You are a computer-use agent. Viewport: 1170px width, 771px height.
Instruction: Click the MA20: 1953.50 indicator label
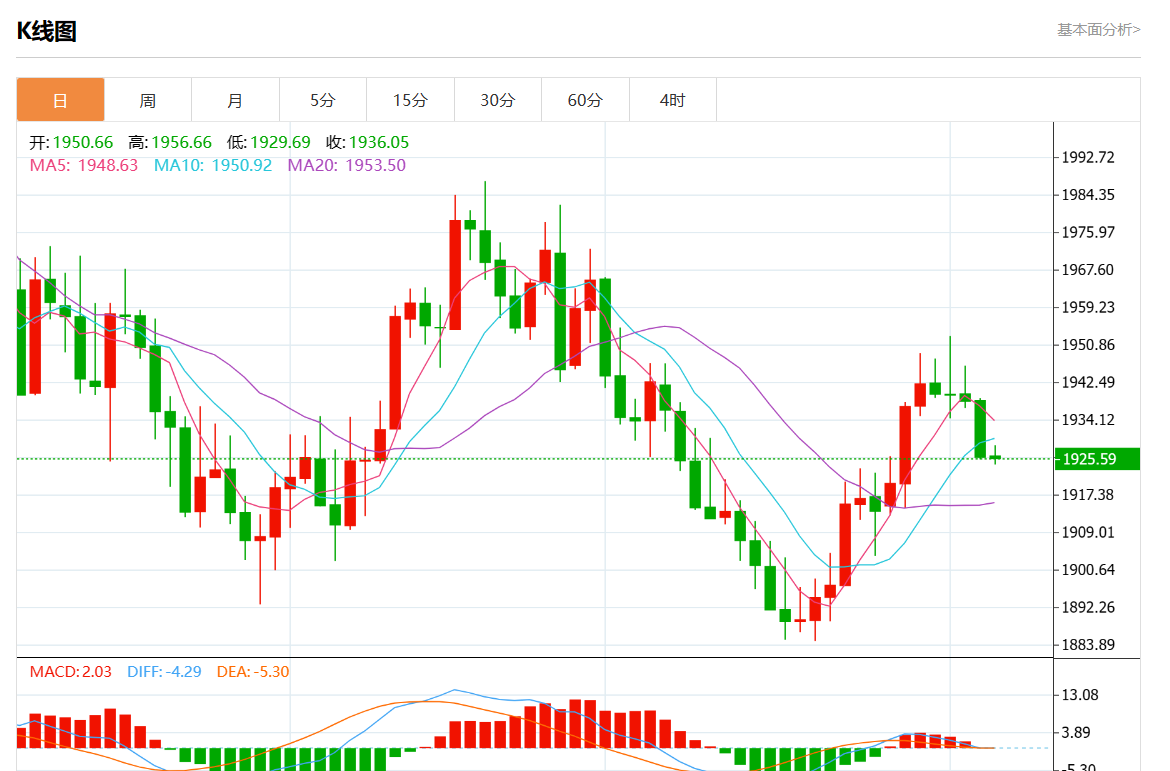(346, 165)
